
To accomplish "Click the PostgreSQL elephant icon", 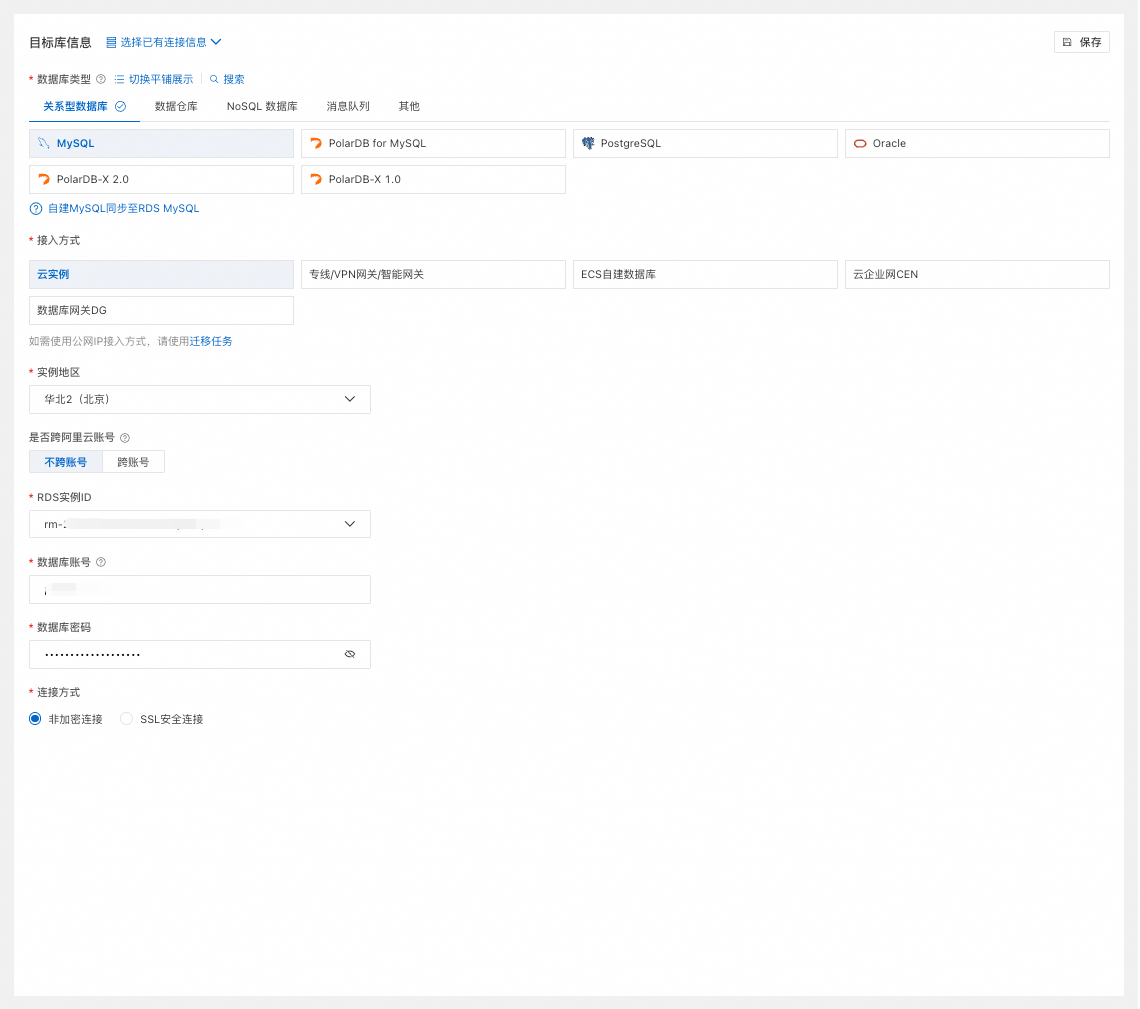I will click(x=587, y=143).
